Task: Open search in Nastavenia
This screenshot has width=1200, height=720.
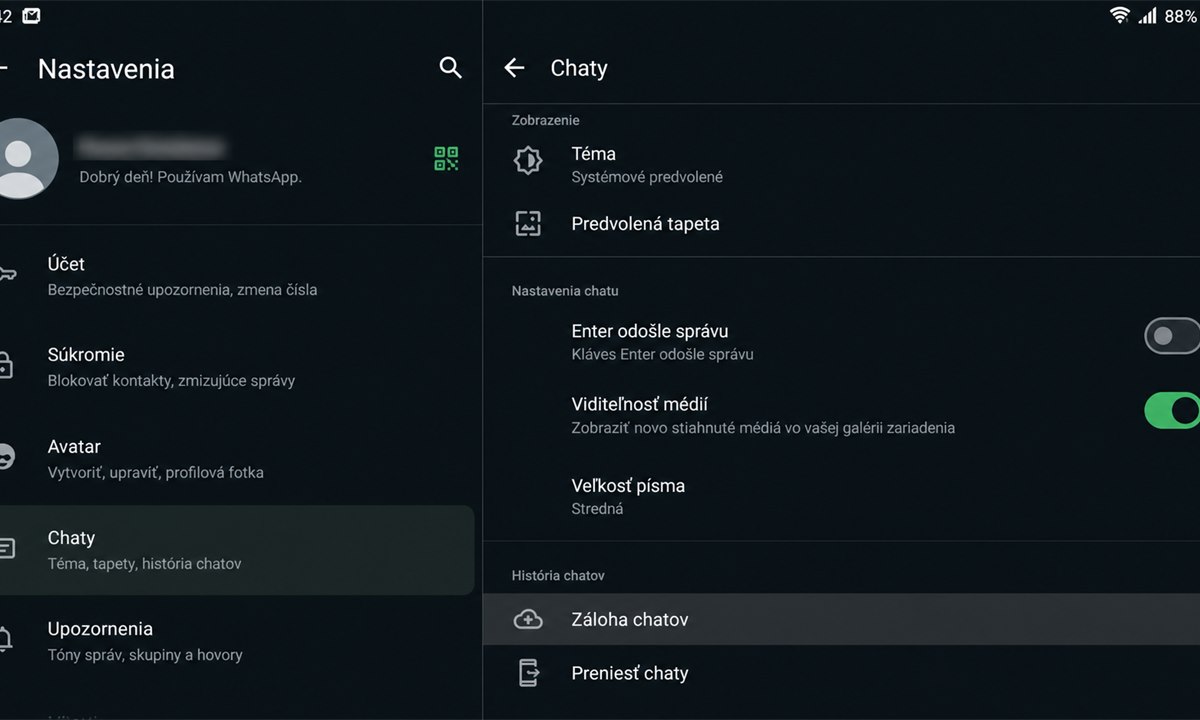Action: pos(451,68)
